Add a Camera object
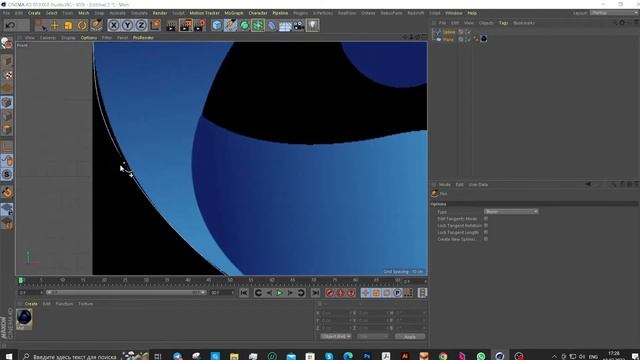Image resolution: width=640 pixels, height=360 pixels. (x=299, y=25)
